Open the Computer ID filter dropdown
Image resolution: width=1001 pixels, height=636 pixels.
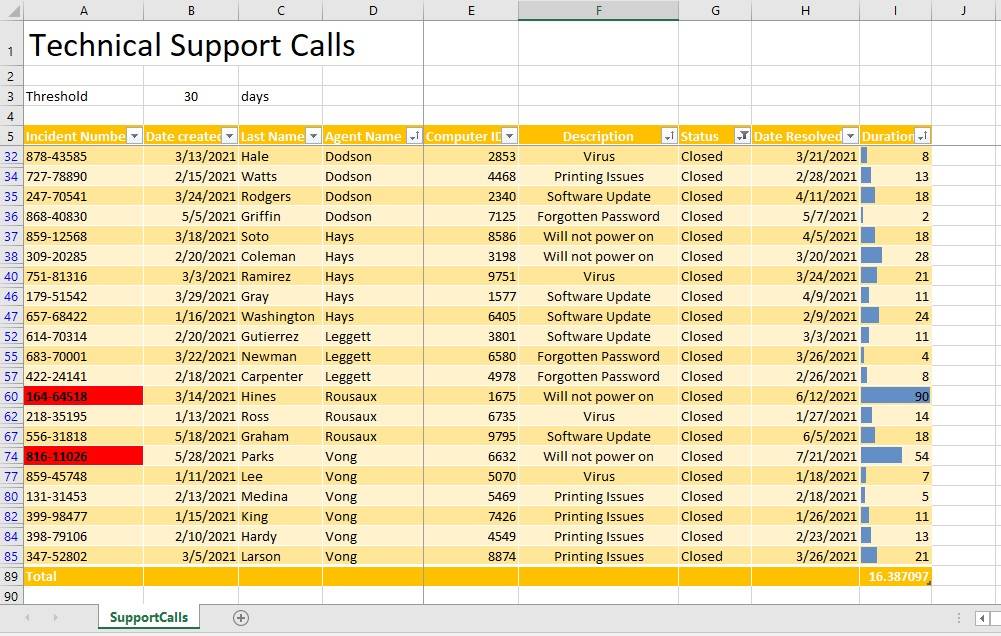click(509, 136)
